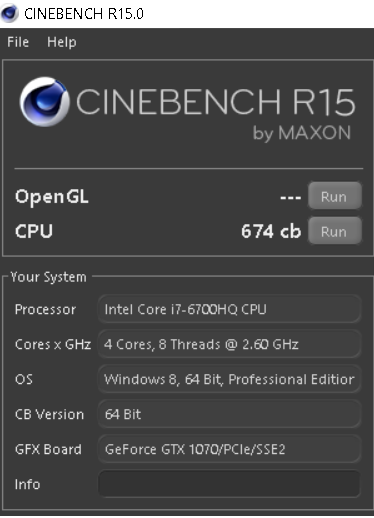Image resolution: width=374 pixels, height=518 pixels.
Task: Select the CB Version 64 Bit field
Action: tap(229, 414)
